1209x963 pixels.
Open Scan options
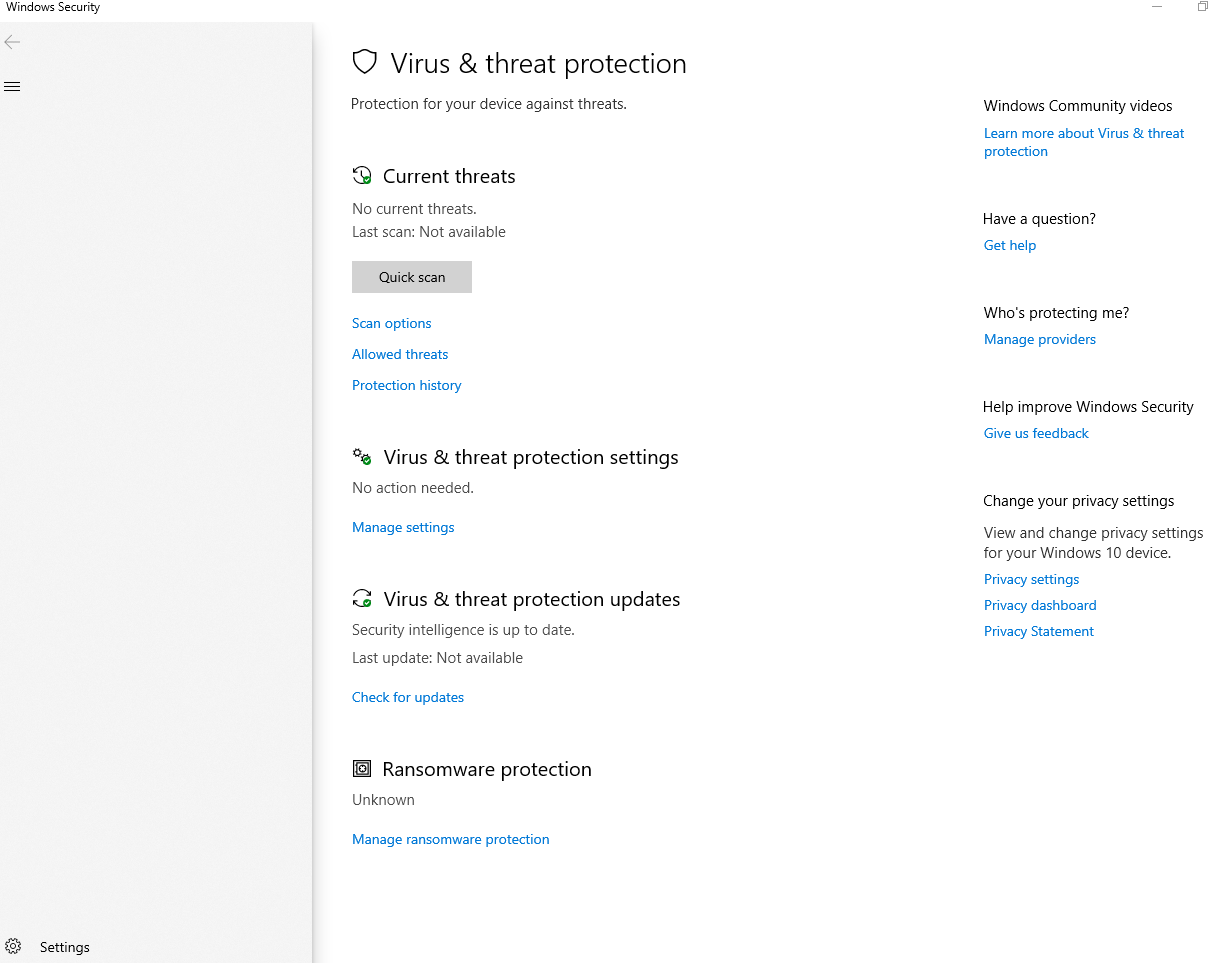click(392, 323)
